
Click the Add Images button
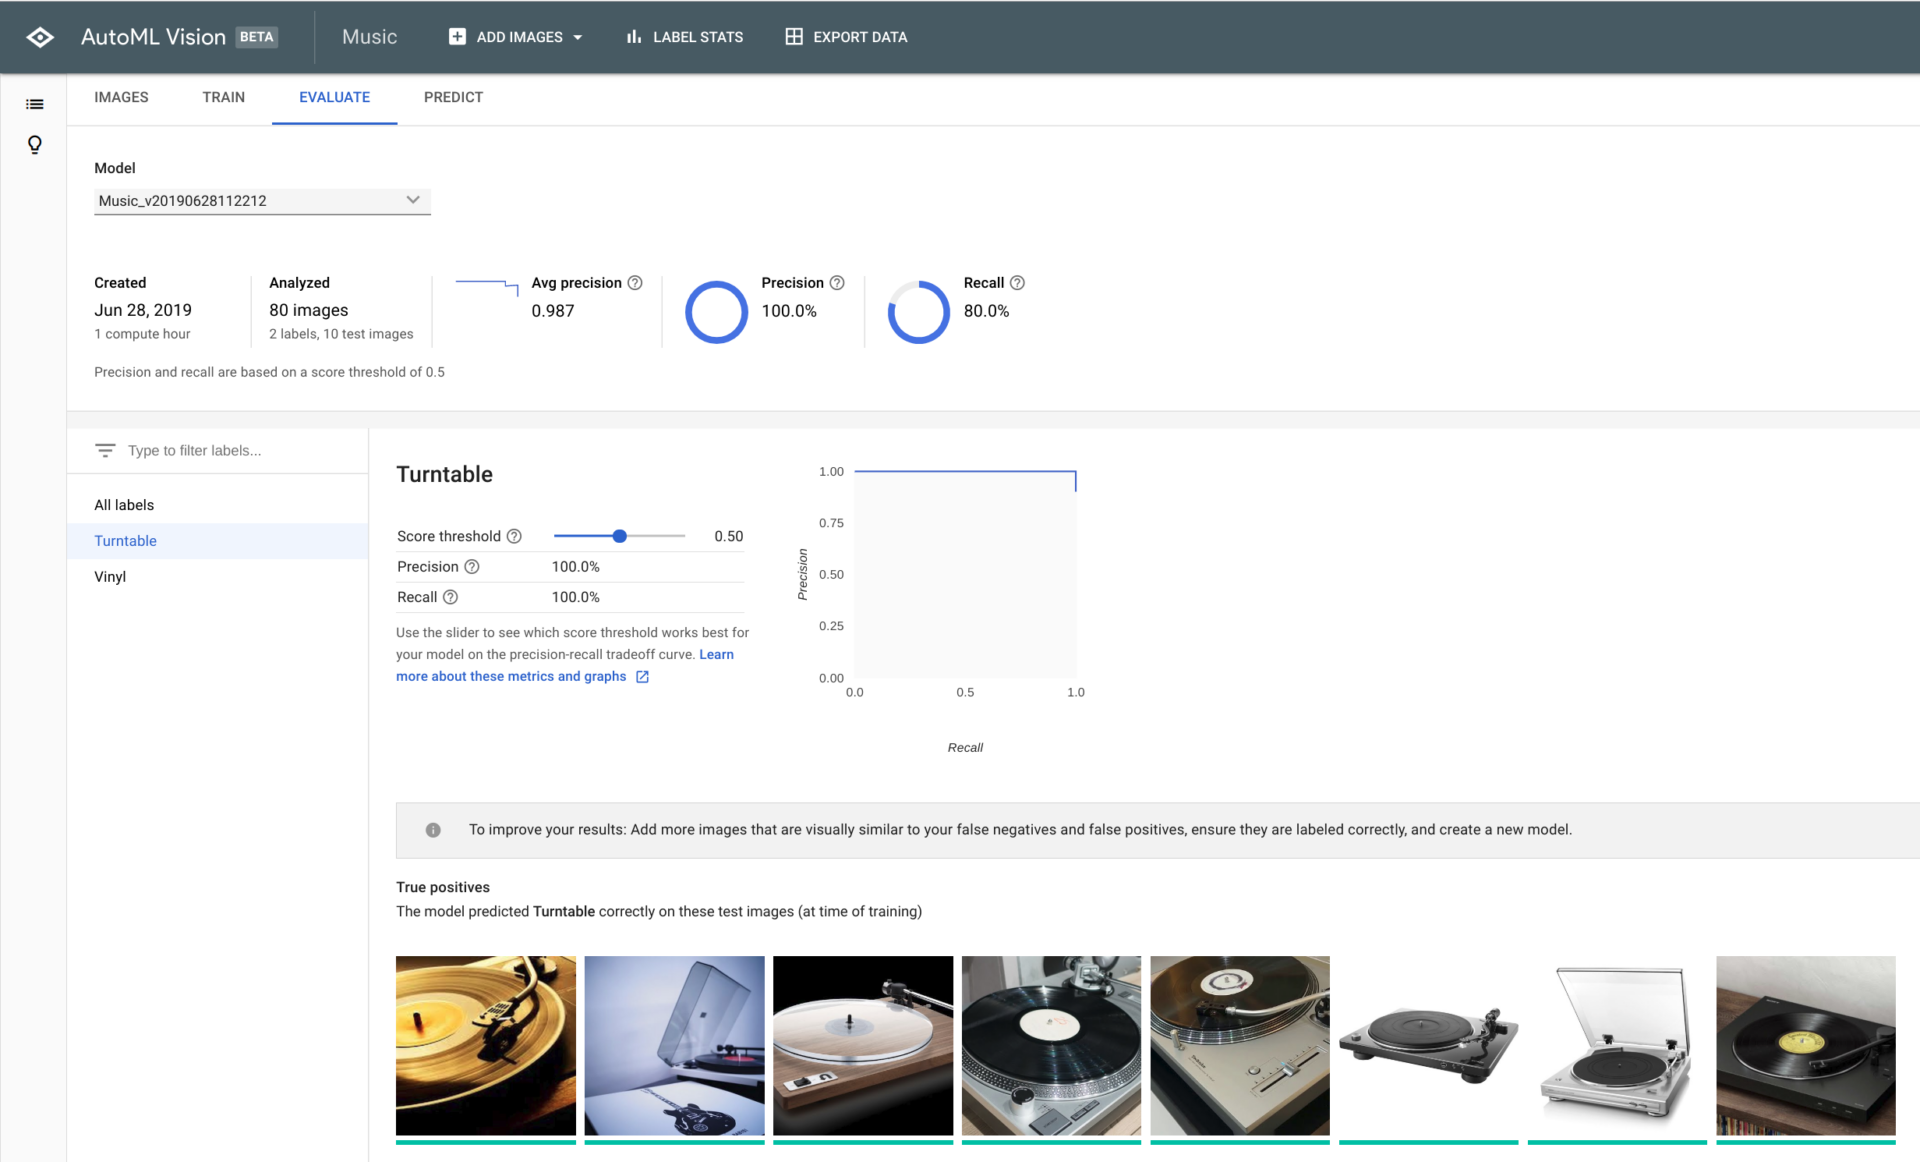516,37
